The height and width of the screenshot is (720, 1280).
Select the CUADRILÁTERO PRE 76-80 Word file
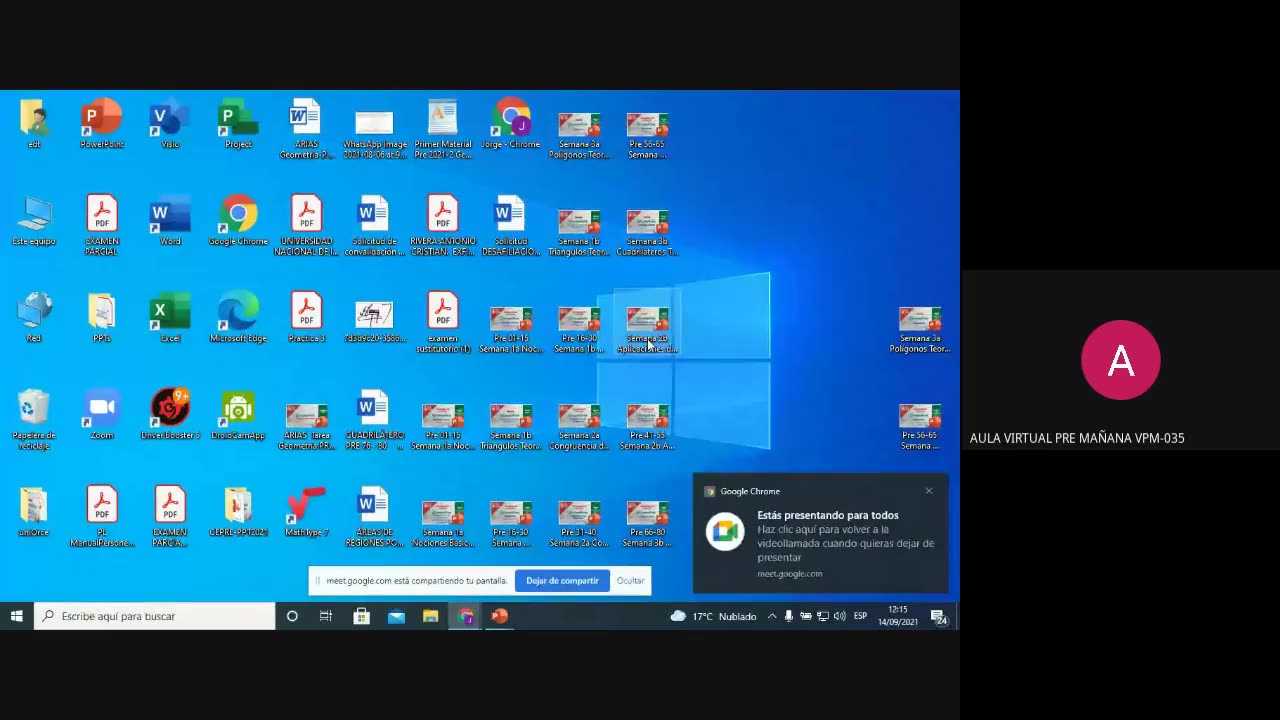click(374, 420)
